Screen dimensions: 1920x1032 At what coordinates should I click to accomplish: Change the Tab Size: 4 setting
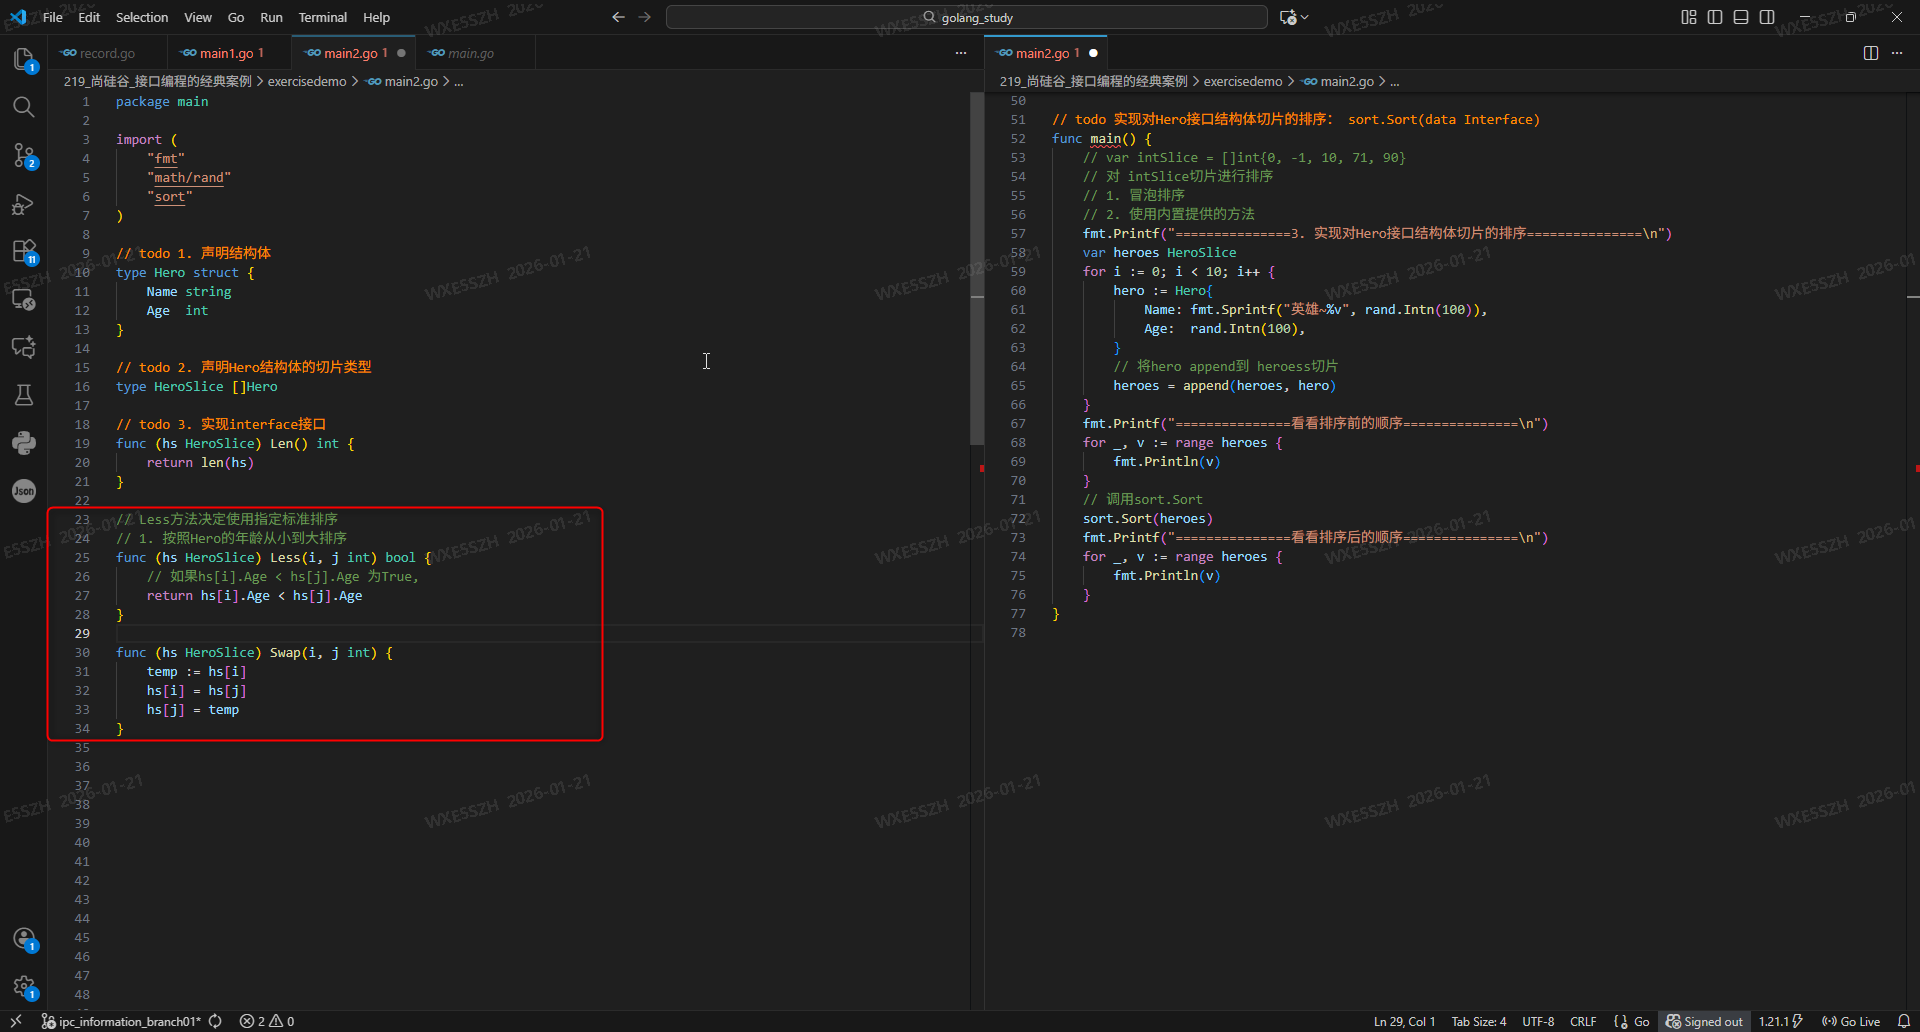coord(1479,1021)
